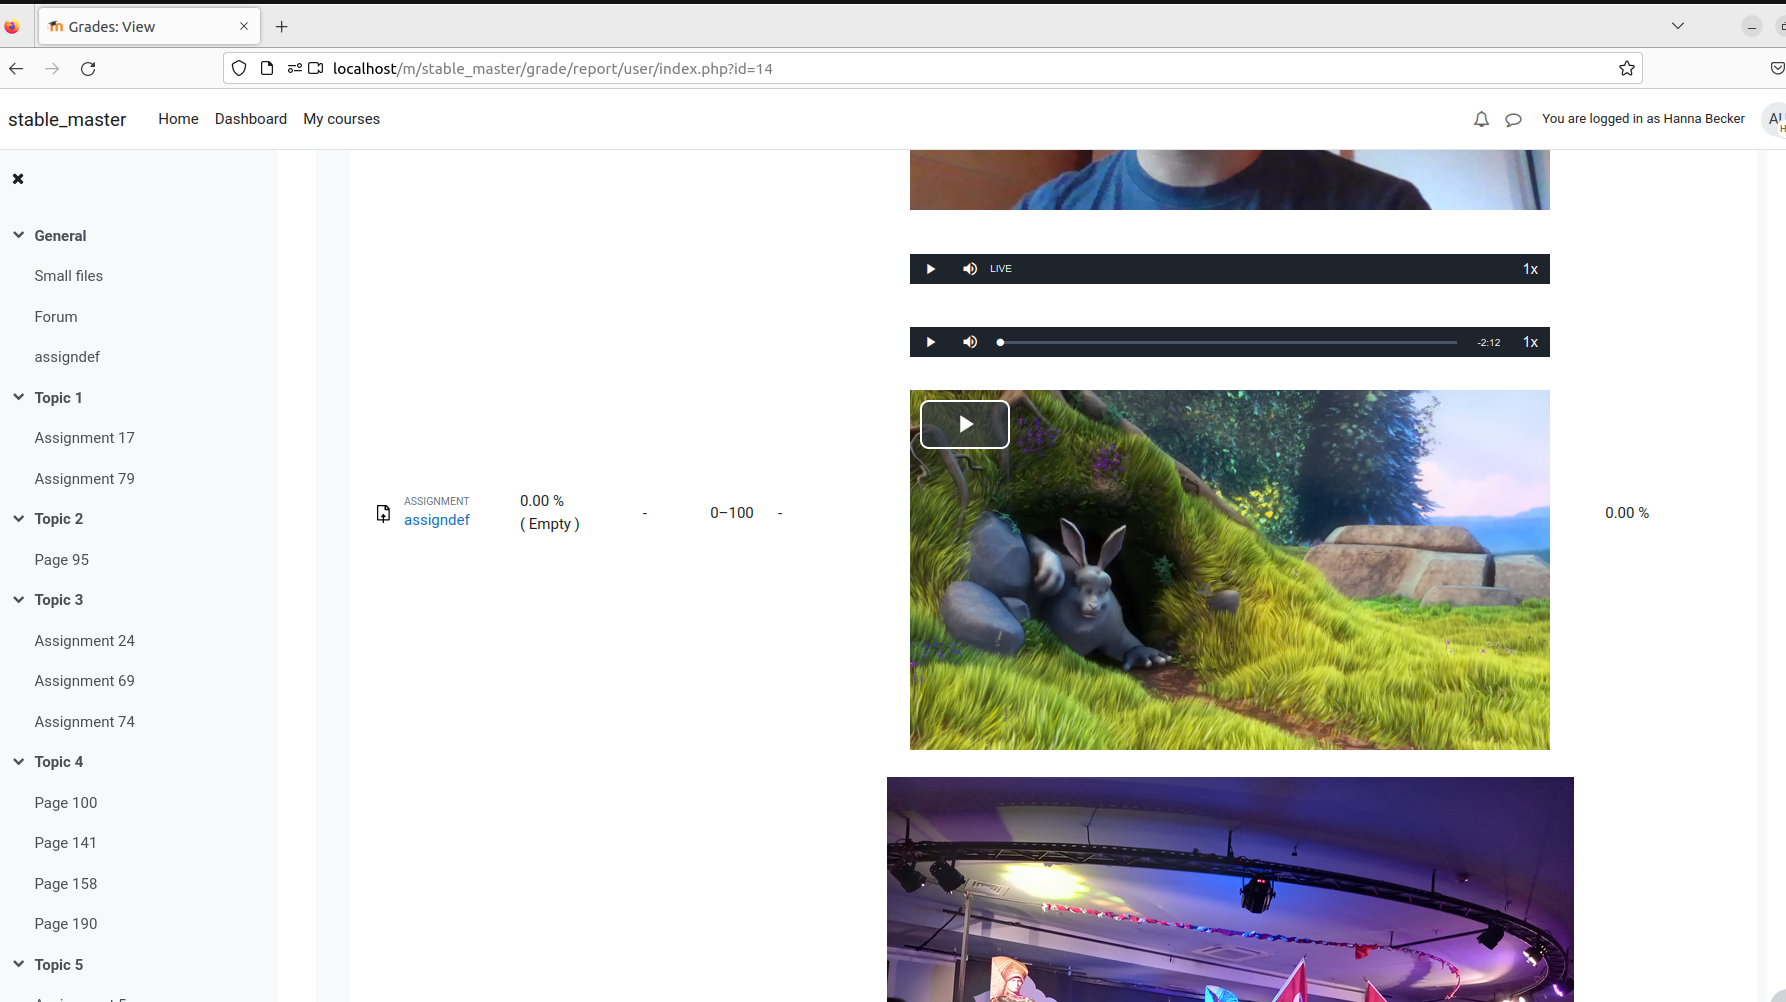Open Page 141
The height and width of the screenshot is (1002, 1786).
point(66,843)
